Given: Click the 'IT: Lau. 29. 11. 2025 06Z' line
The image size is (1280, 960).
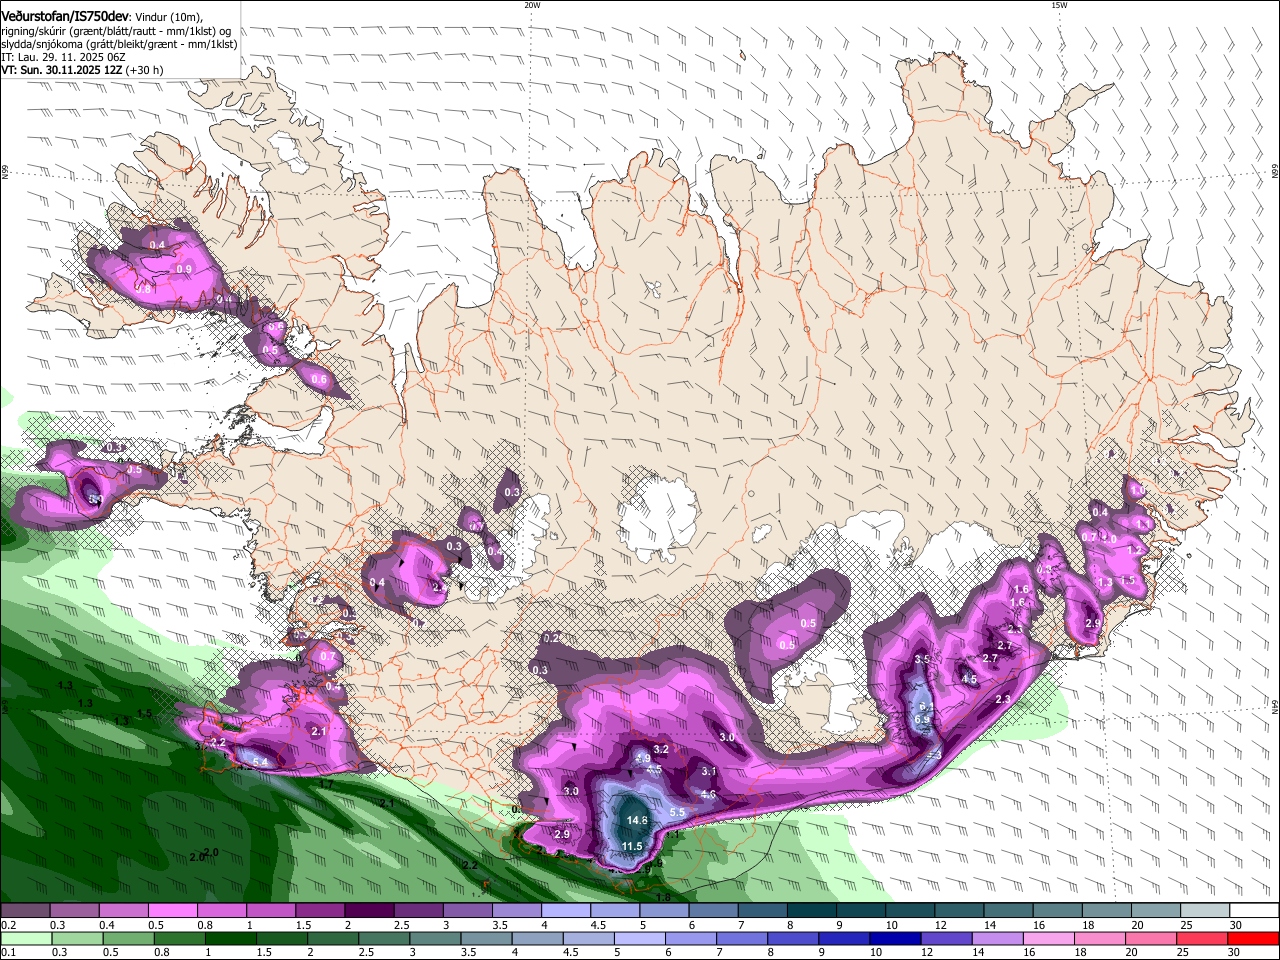Looking at the screenshot, I should 63,57.
